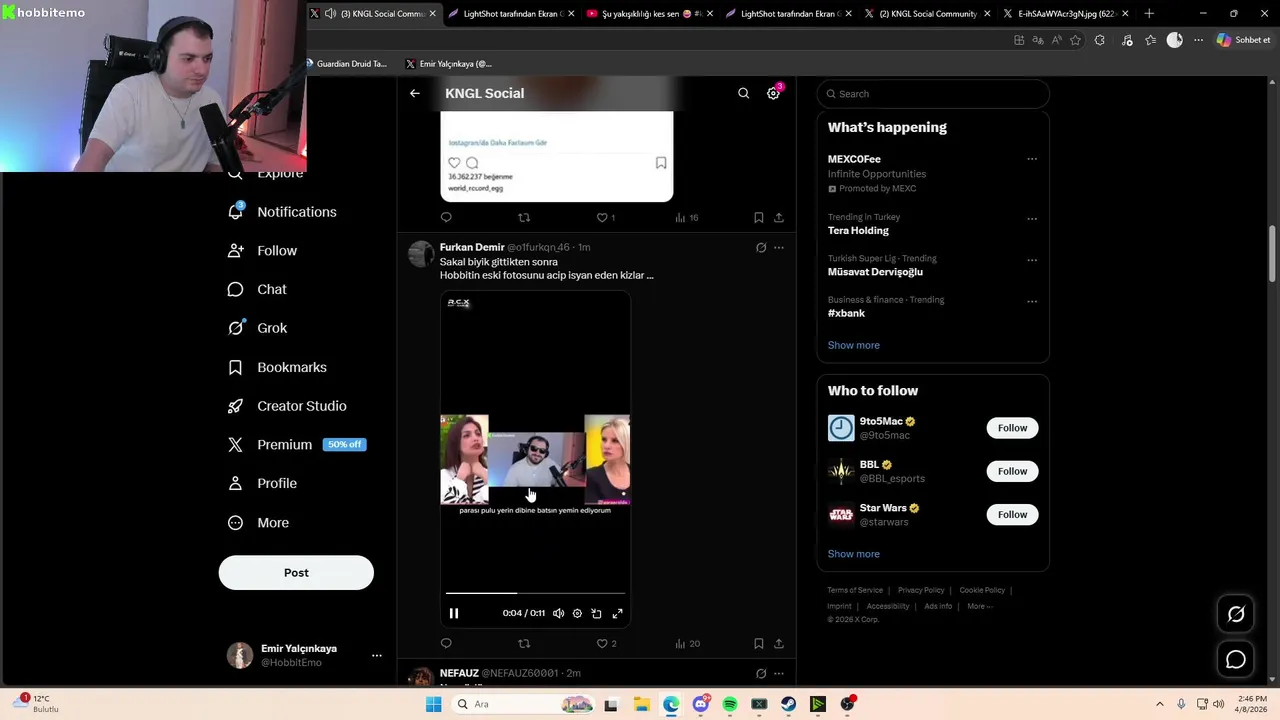The height and width of the screenshot is (720, 1280).
Task: Open Furkan Demir's profile avatar
Action: point(421,254)
